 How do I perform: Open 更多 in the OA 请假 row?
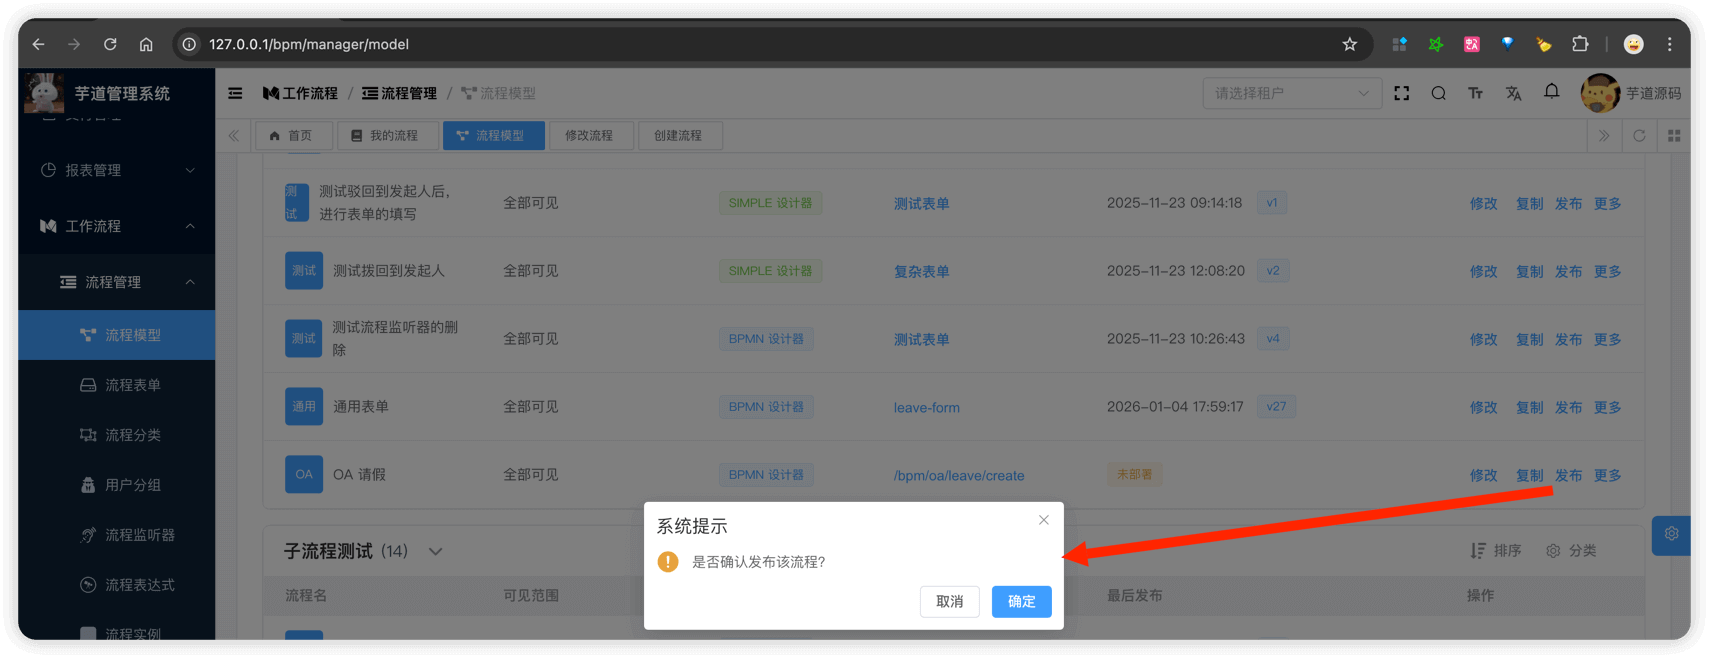tap(1607, 475)
